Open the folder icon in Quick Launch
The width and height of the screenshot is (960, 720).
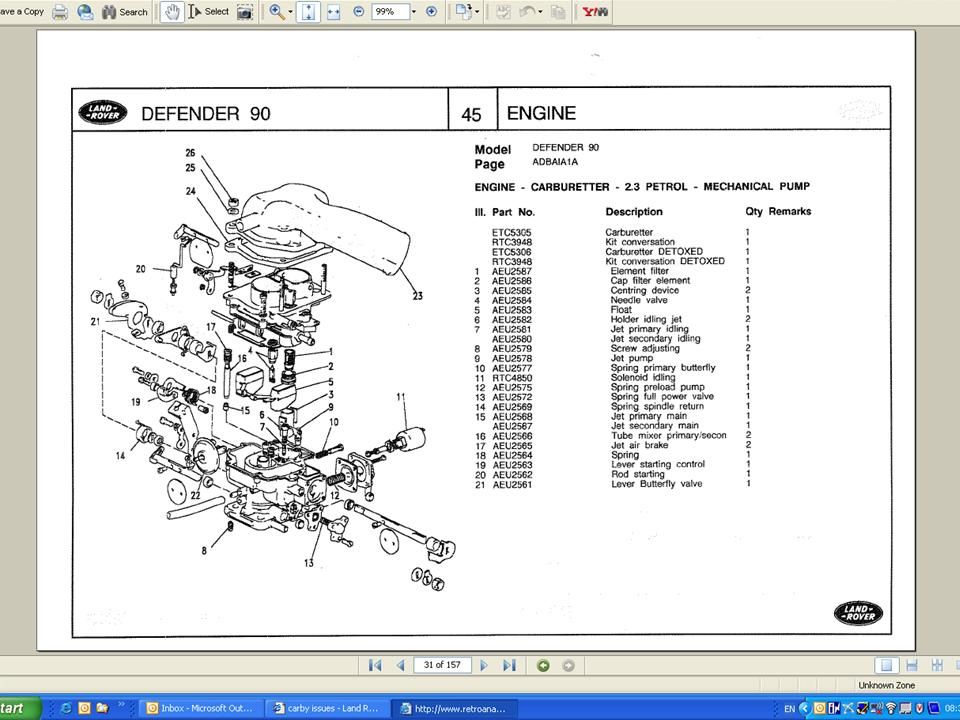tap(102, 708)
